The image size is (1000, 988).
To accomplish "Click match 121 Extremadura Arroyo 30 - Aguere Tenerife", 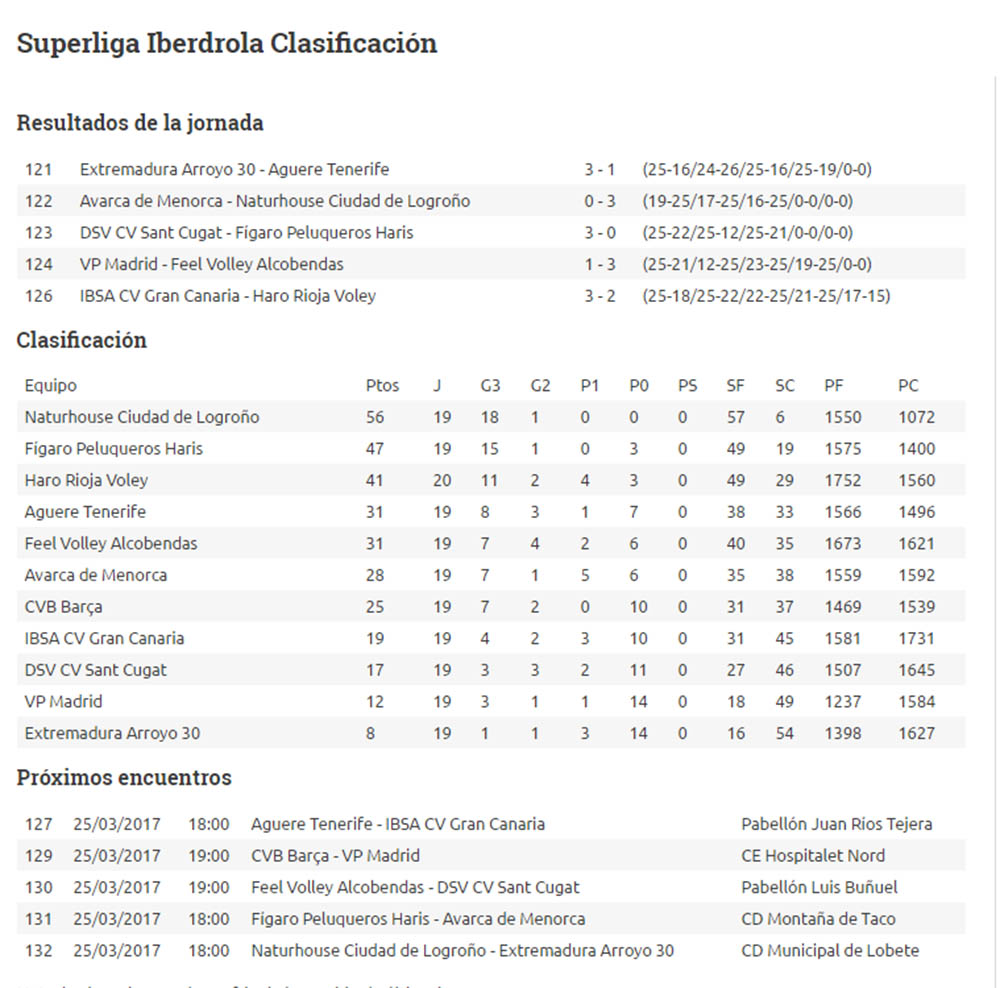I will (x=234, y=169).
